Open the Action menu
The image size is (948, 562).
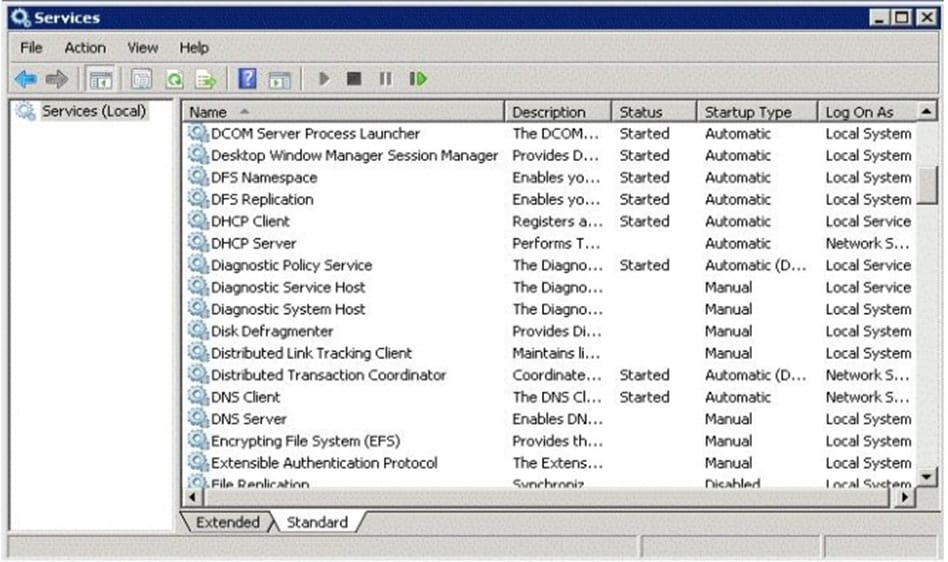(85, 47)
